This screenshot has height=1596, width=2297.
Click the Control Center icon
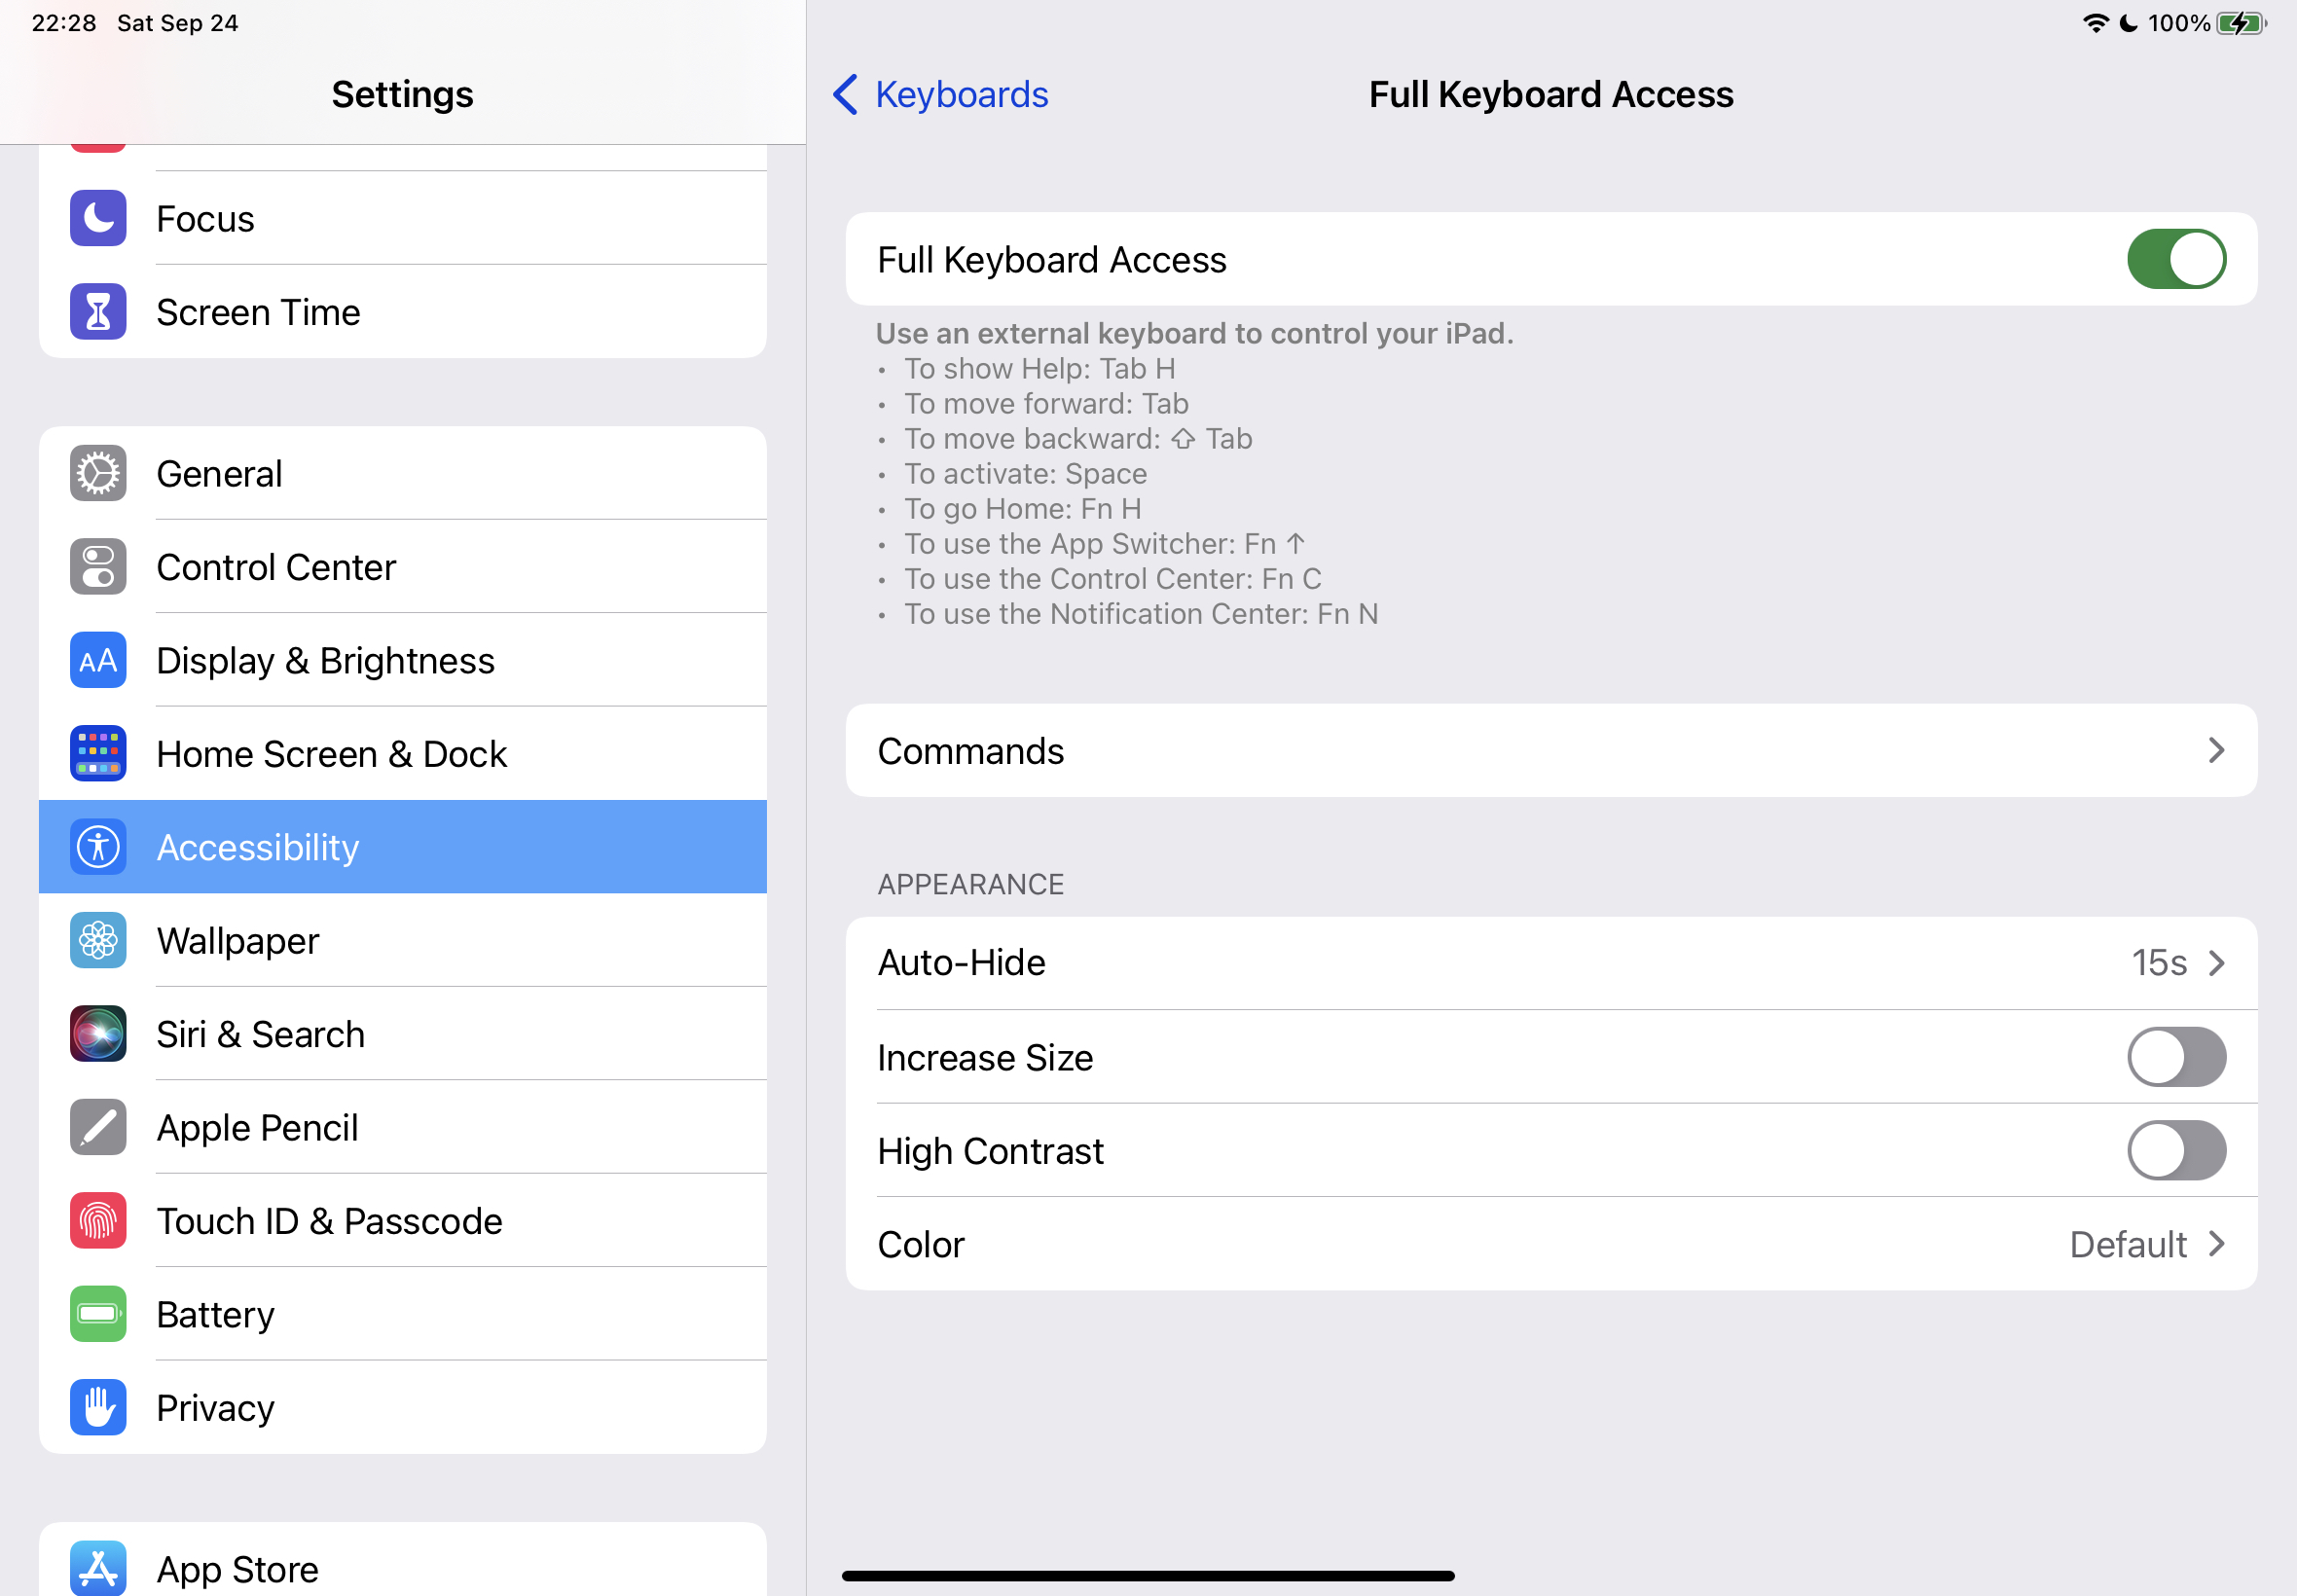97,566
